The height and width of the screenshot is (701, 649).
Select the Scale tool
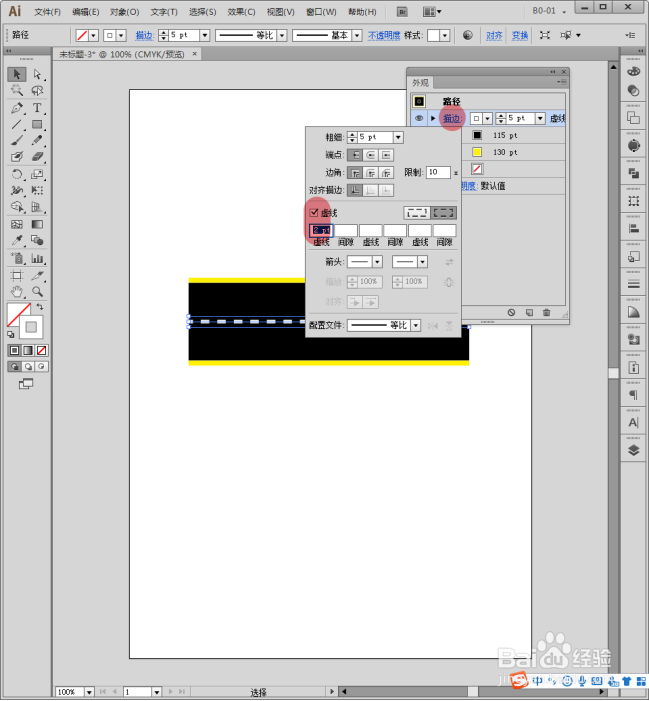pyautogui.click(x=37, y=174)
